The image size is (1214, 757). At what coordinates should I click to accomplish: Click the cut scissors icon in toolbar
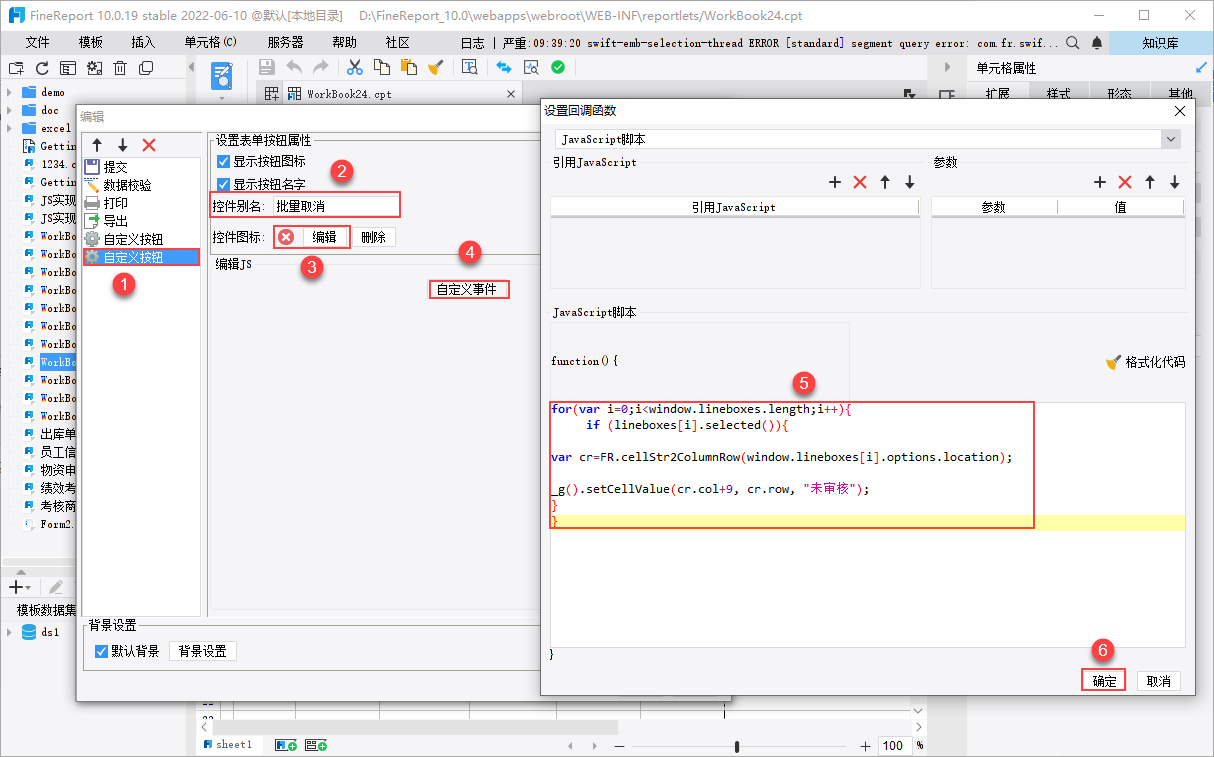point(354,67)
